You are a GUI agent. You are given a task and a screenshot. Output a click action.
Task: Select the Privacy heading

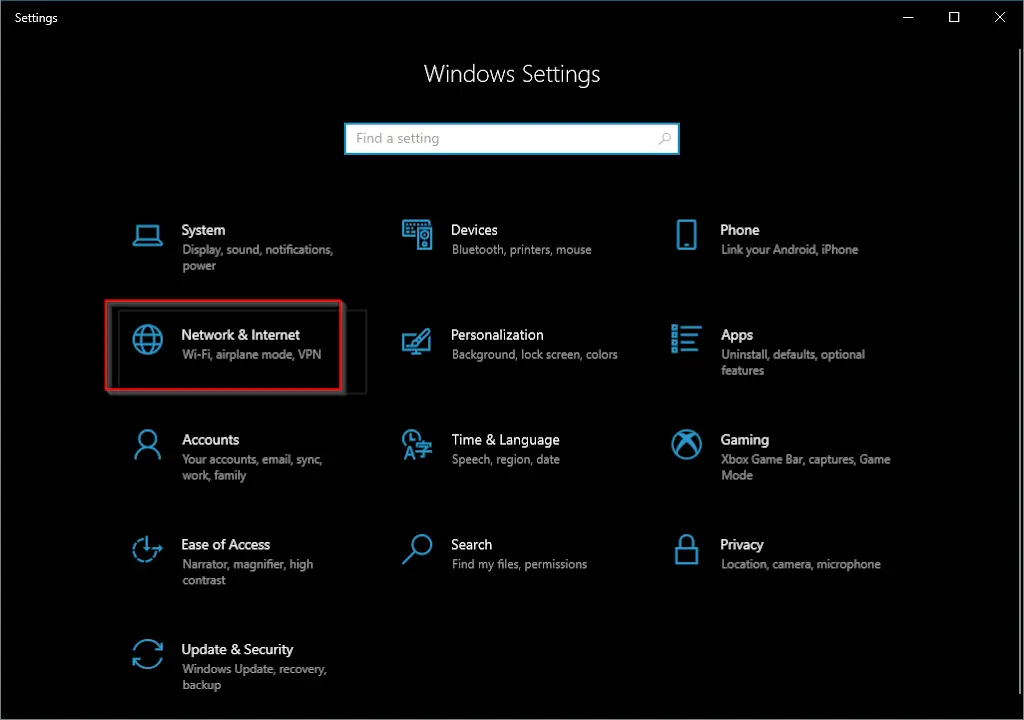(741, 545)
